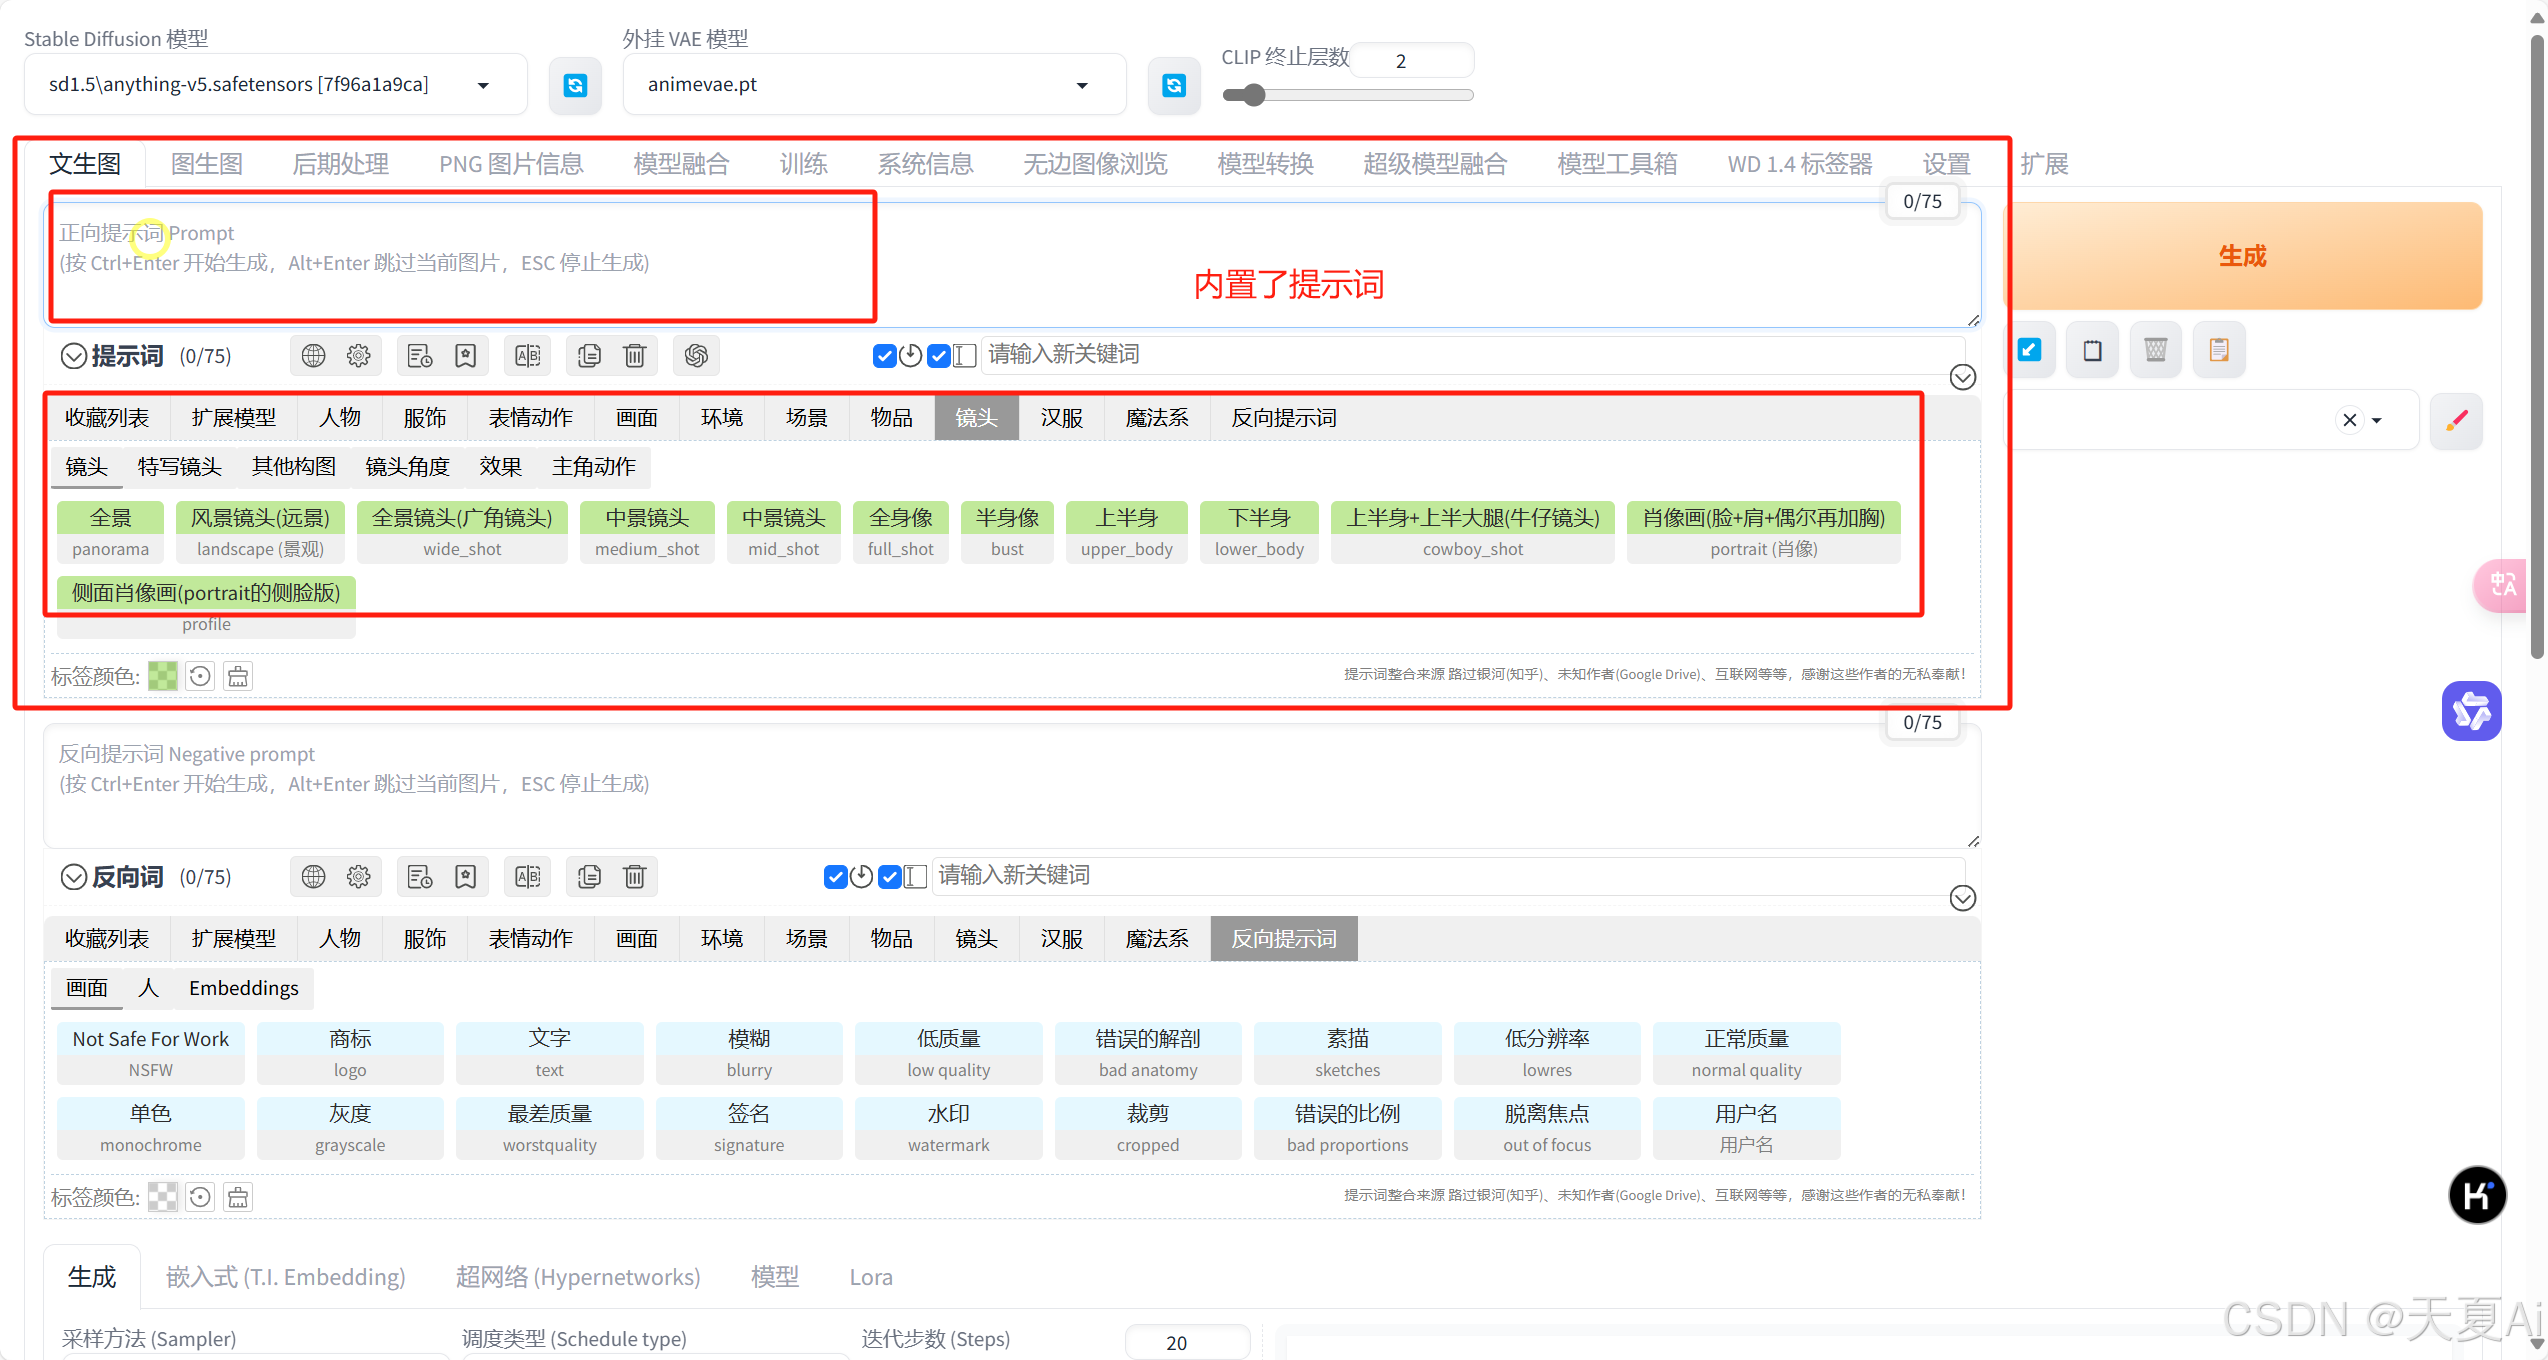Click the language globe icon in 提示词 toolbar
2548x1360 pixels.
tap(313, 356)
